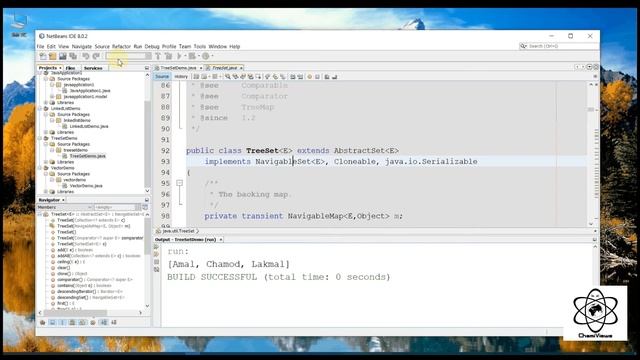Open the This PC desktop icon
This screenshot has width=640, height=360.
click(19, 26)
